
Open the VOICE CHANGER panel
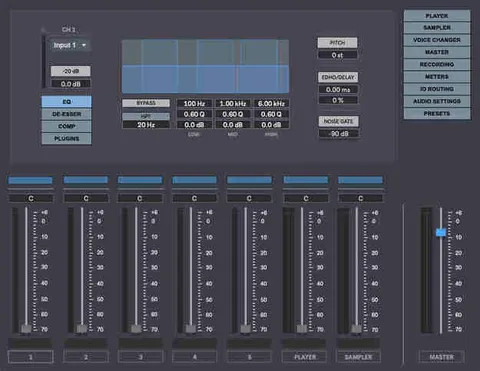coord(437,40)
